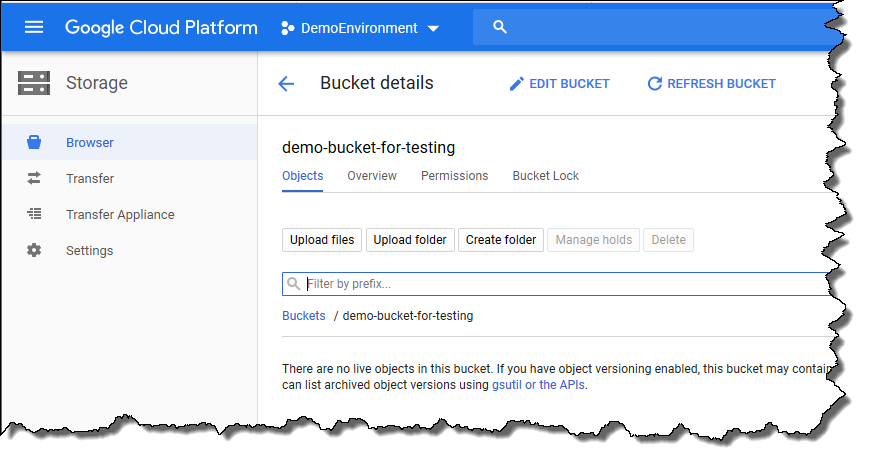Click the Storage product icon
This screenshot has height=460, width=869.
pos(34,84)
